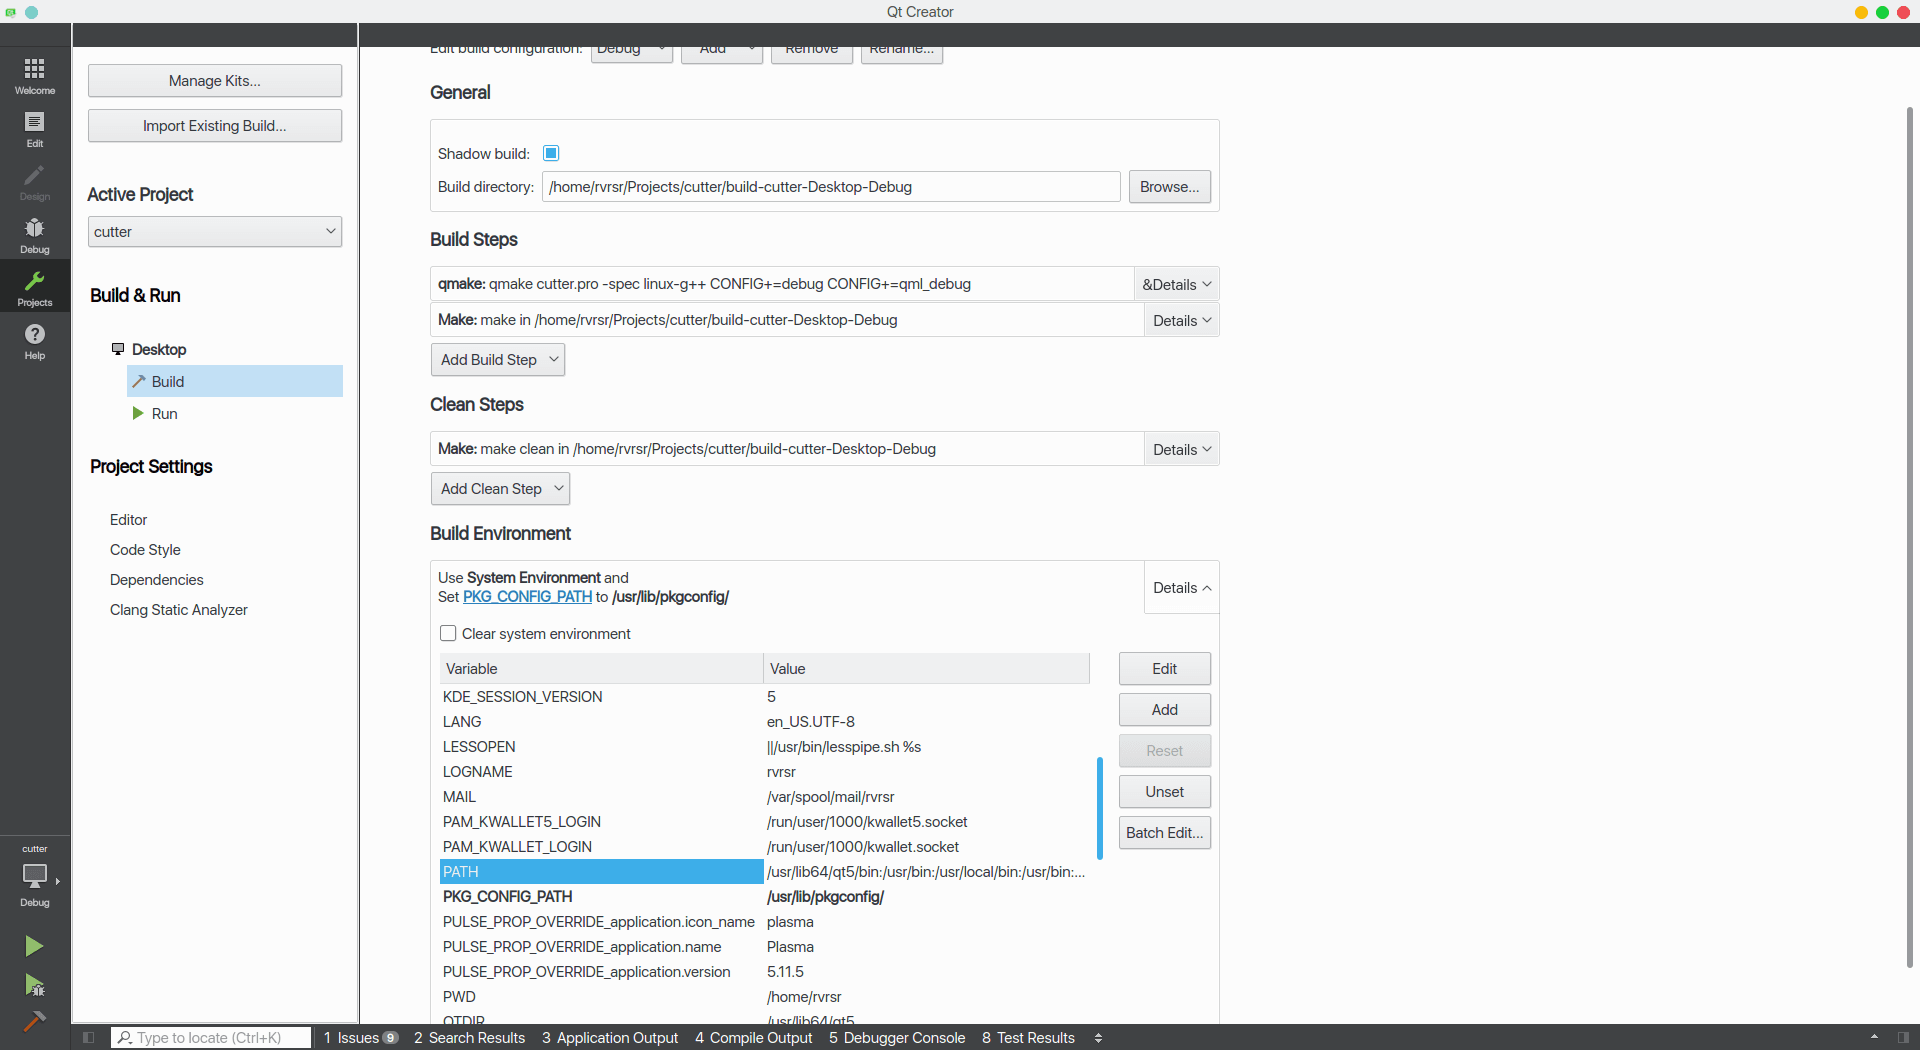Viewport: 1920px width, 1050px height.
Task: Unset the selected environment variable
Action: click(x=1165, y=792)
